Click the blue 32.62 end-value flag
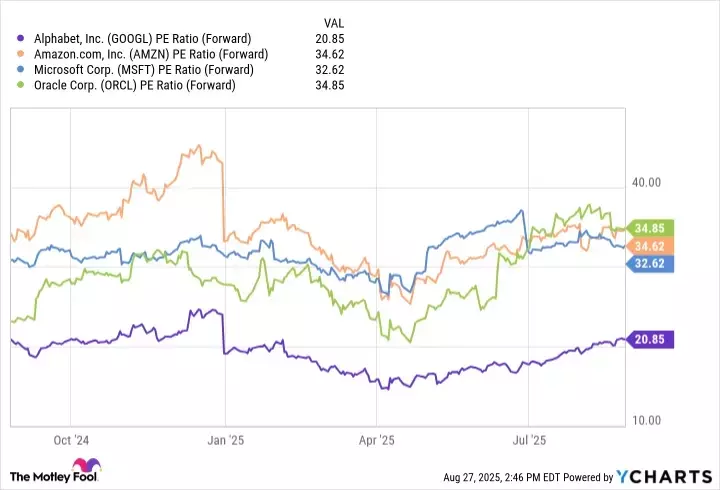720x490 pixels. (x=649, y=263)
